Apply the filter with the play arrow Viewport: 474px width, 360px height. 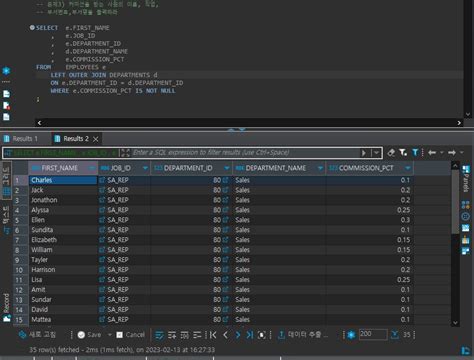point(364,153)
